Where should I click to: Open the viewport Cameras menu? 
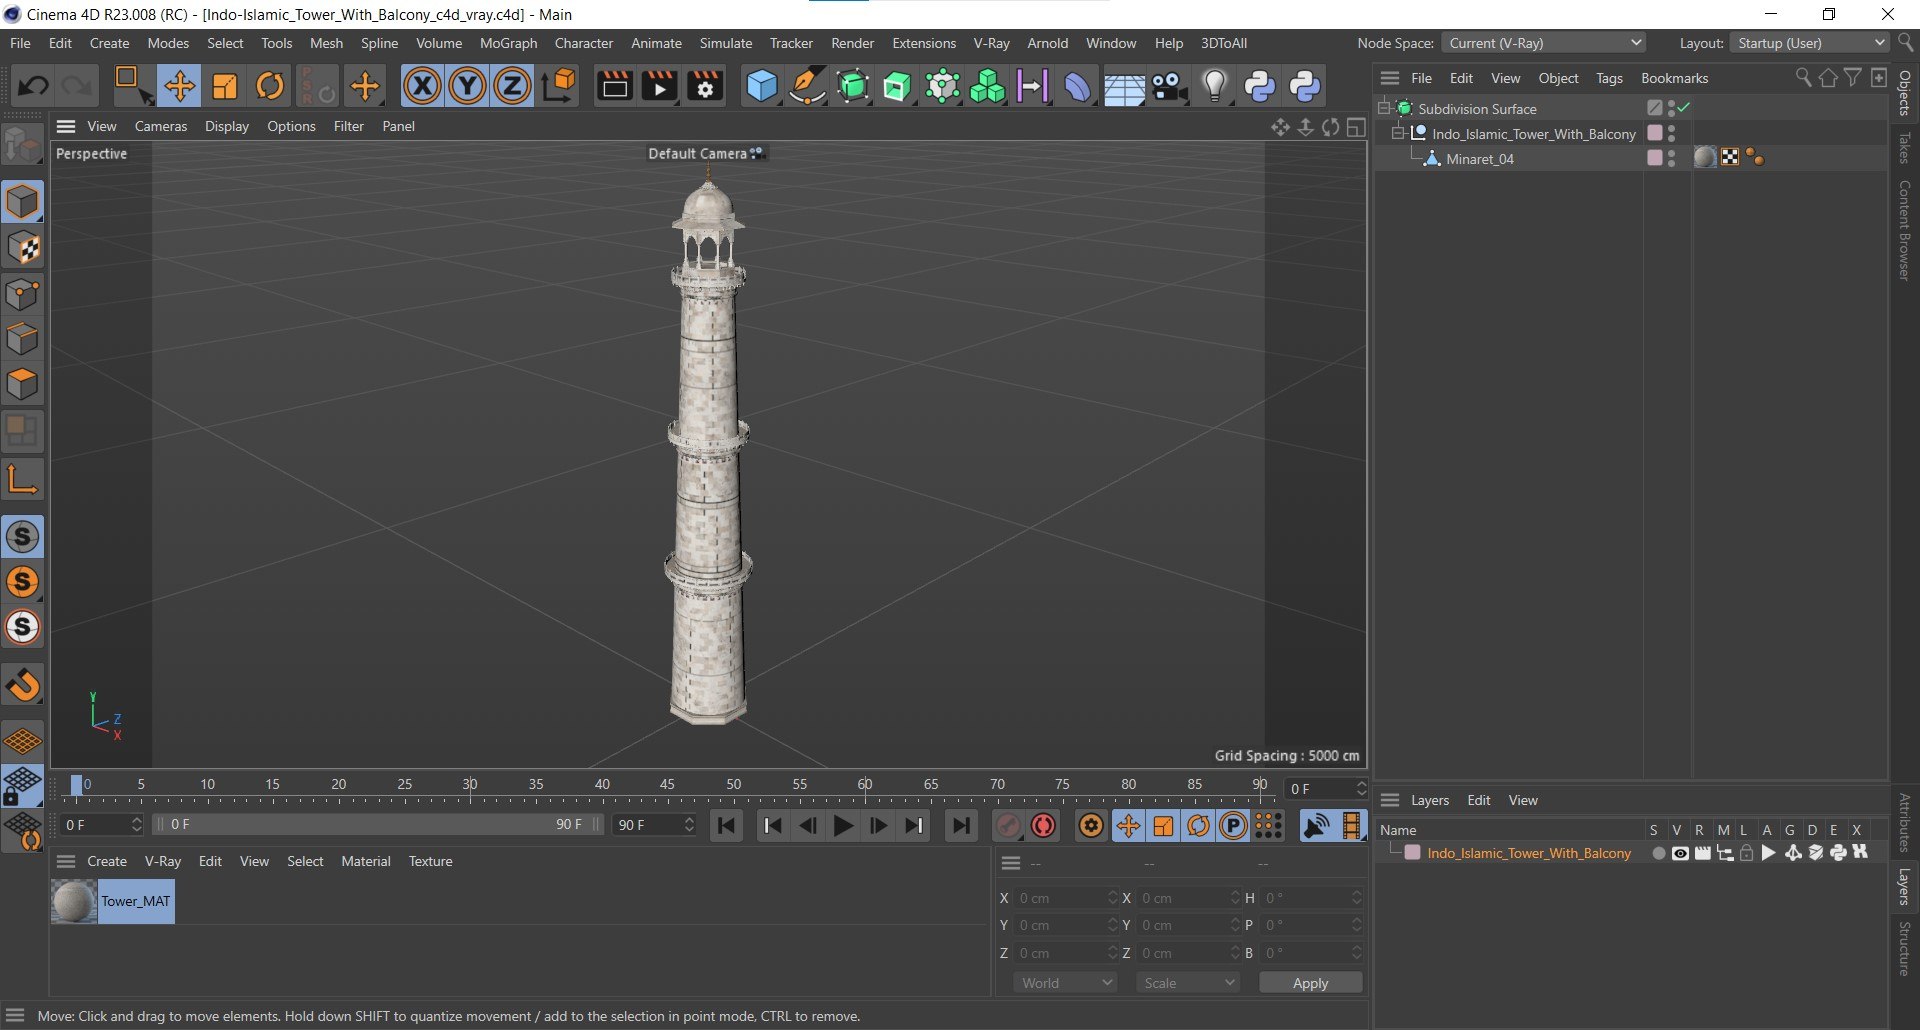[161, 126]
